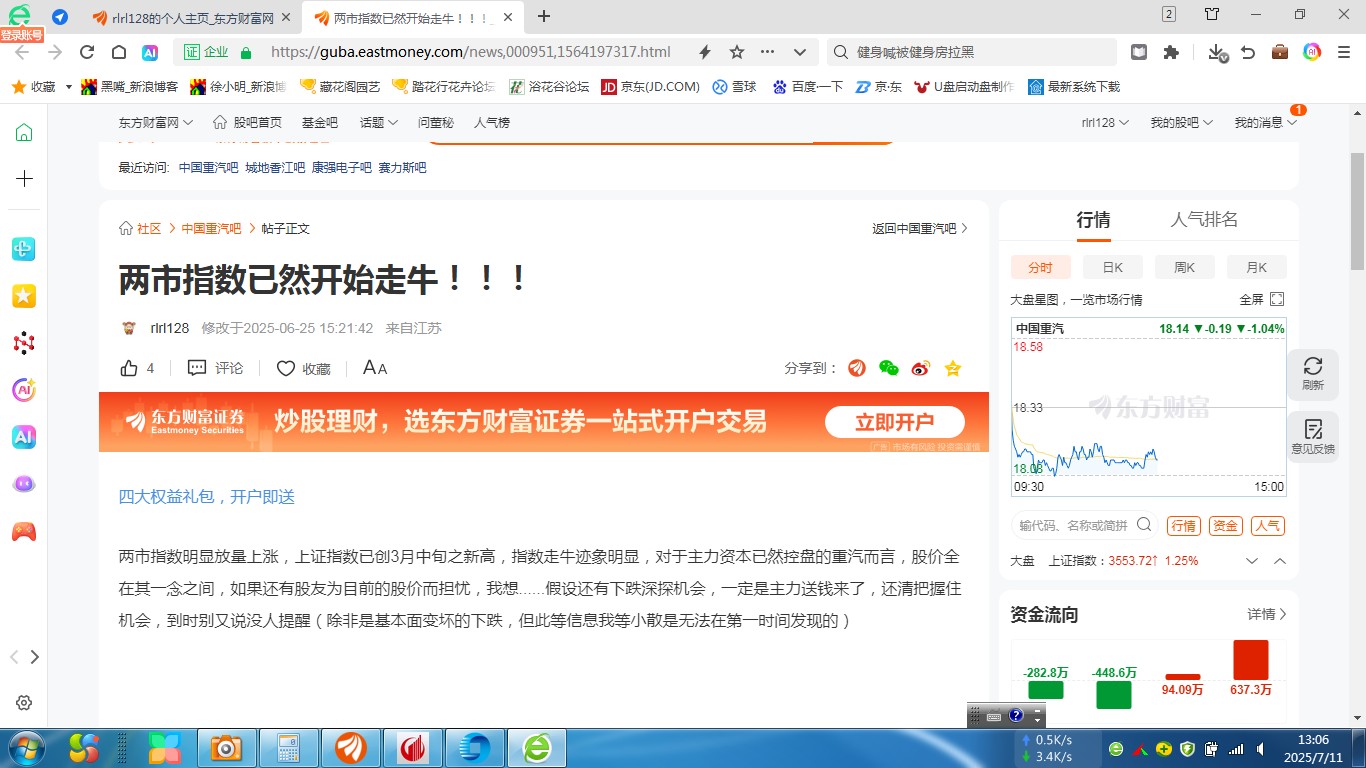The height and width of the screenshot is (768, 1366).
Task: Switch chart to 周K
Action: point(1185,267)
